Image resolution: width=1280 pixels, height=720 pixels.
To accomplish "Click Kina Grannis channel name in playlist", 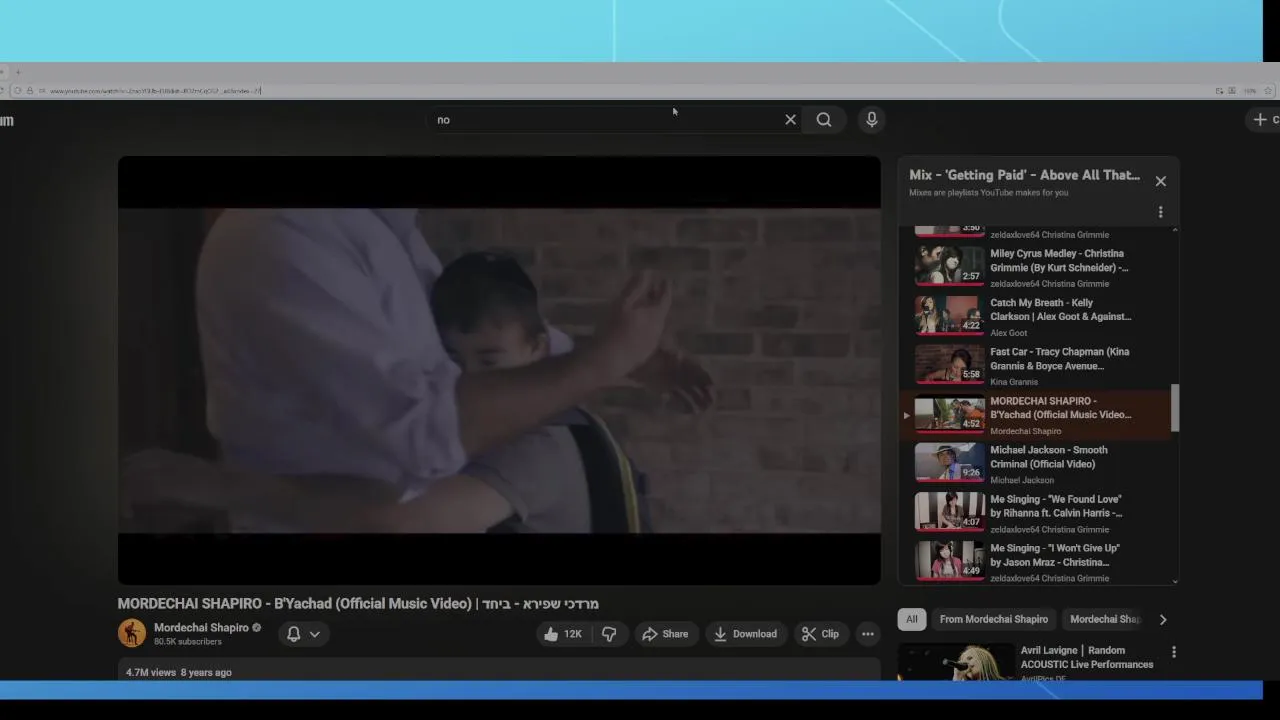I will 1014,382.
